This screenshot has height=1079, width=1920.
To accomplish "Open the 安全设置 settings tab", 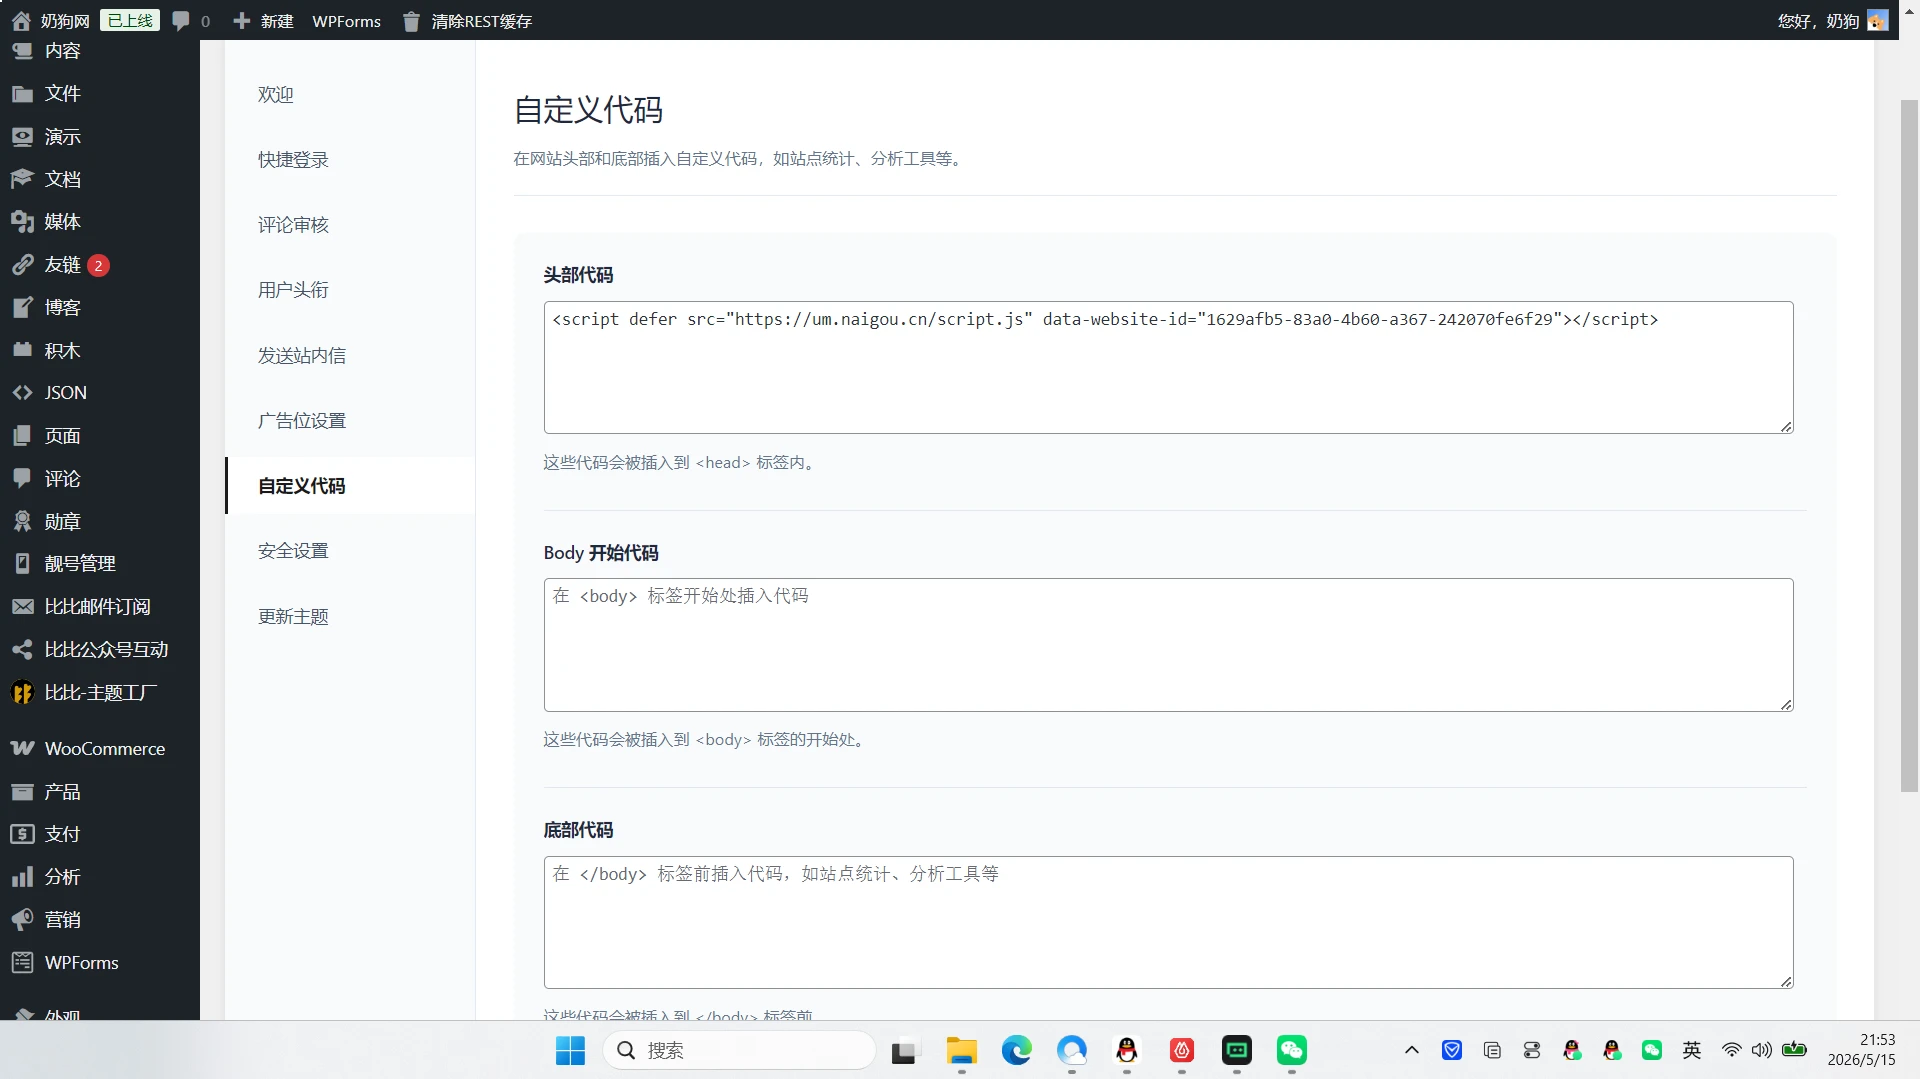I will tap(350, 551).
